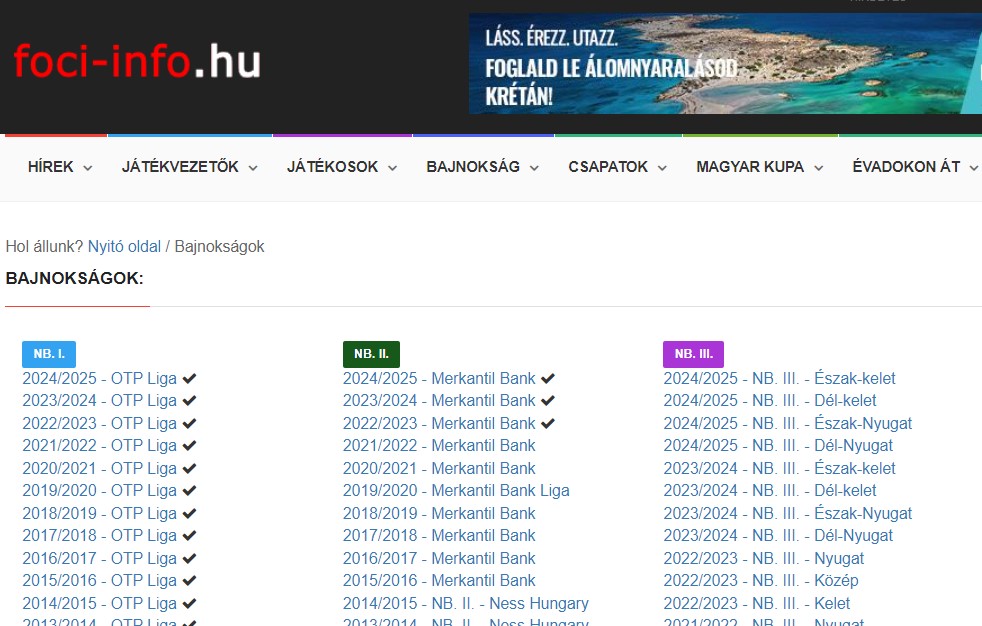Open the CSAPATOK menu
The width and height of the screenshot is (982, 626).
point(618,167)
